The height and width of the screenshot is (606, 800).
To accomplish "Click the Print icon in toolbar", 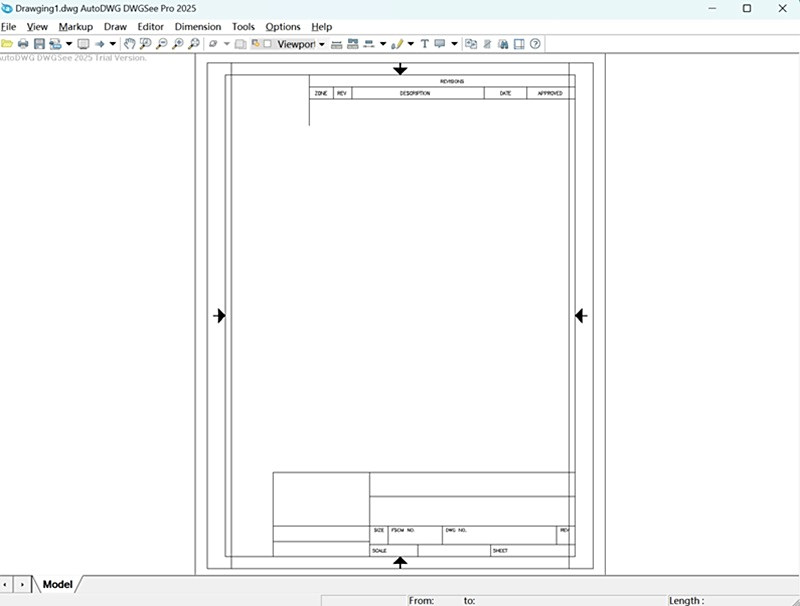I will [23, 44].
